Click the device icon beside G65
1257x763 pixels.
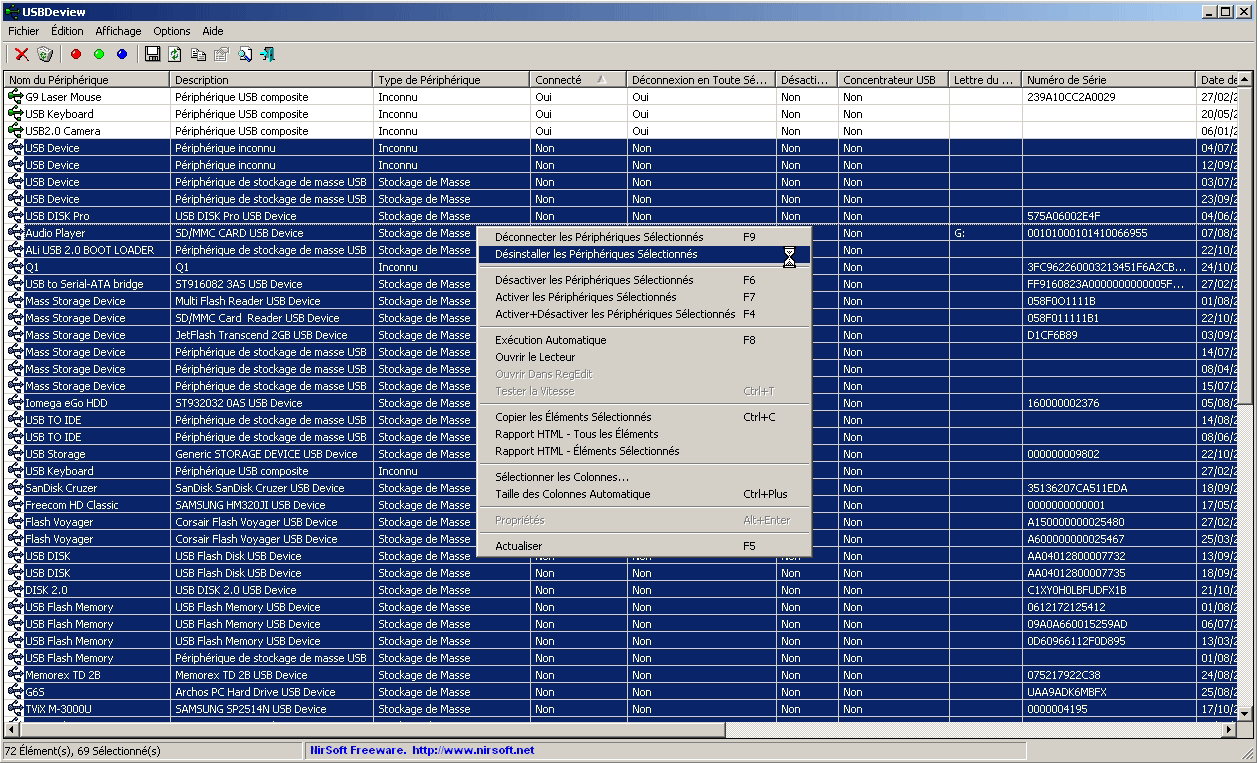tap(15, 692)
